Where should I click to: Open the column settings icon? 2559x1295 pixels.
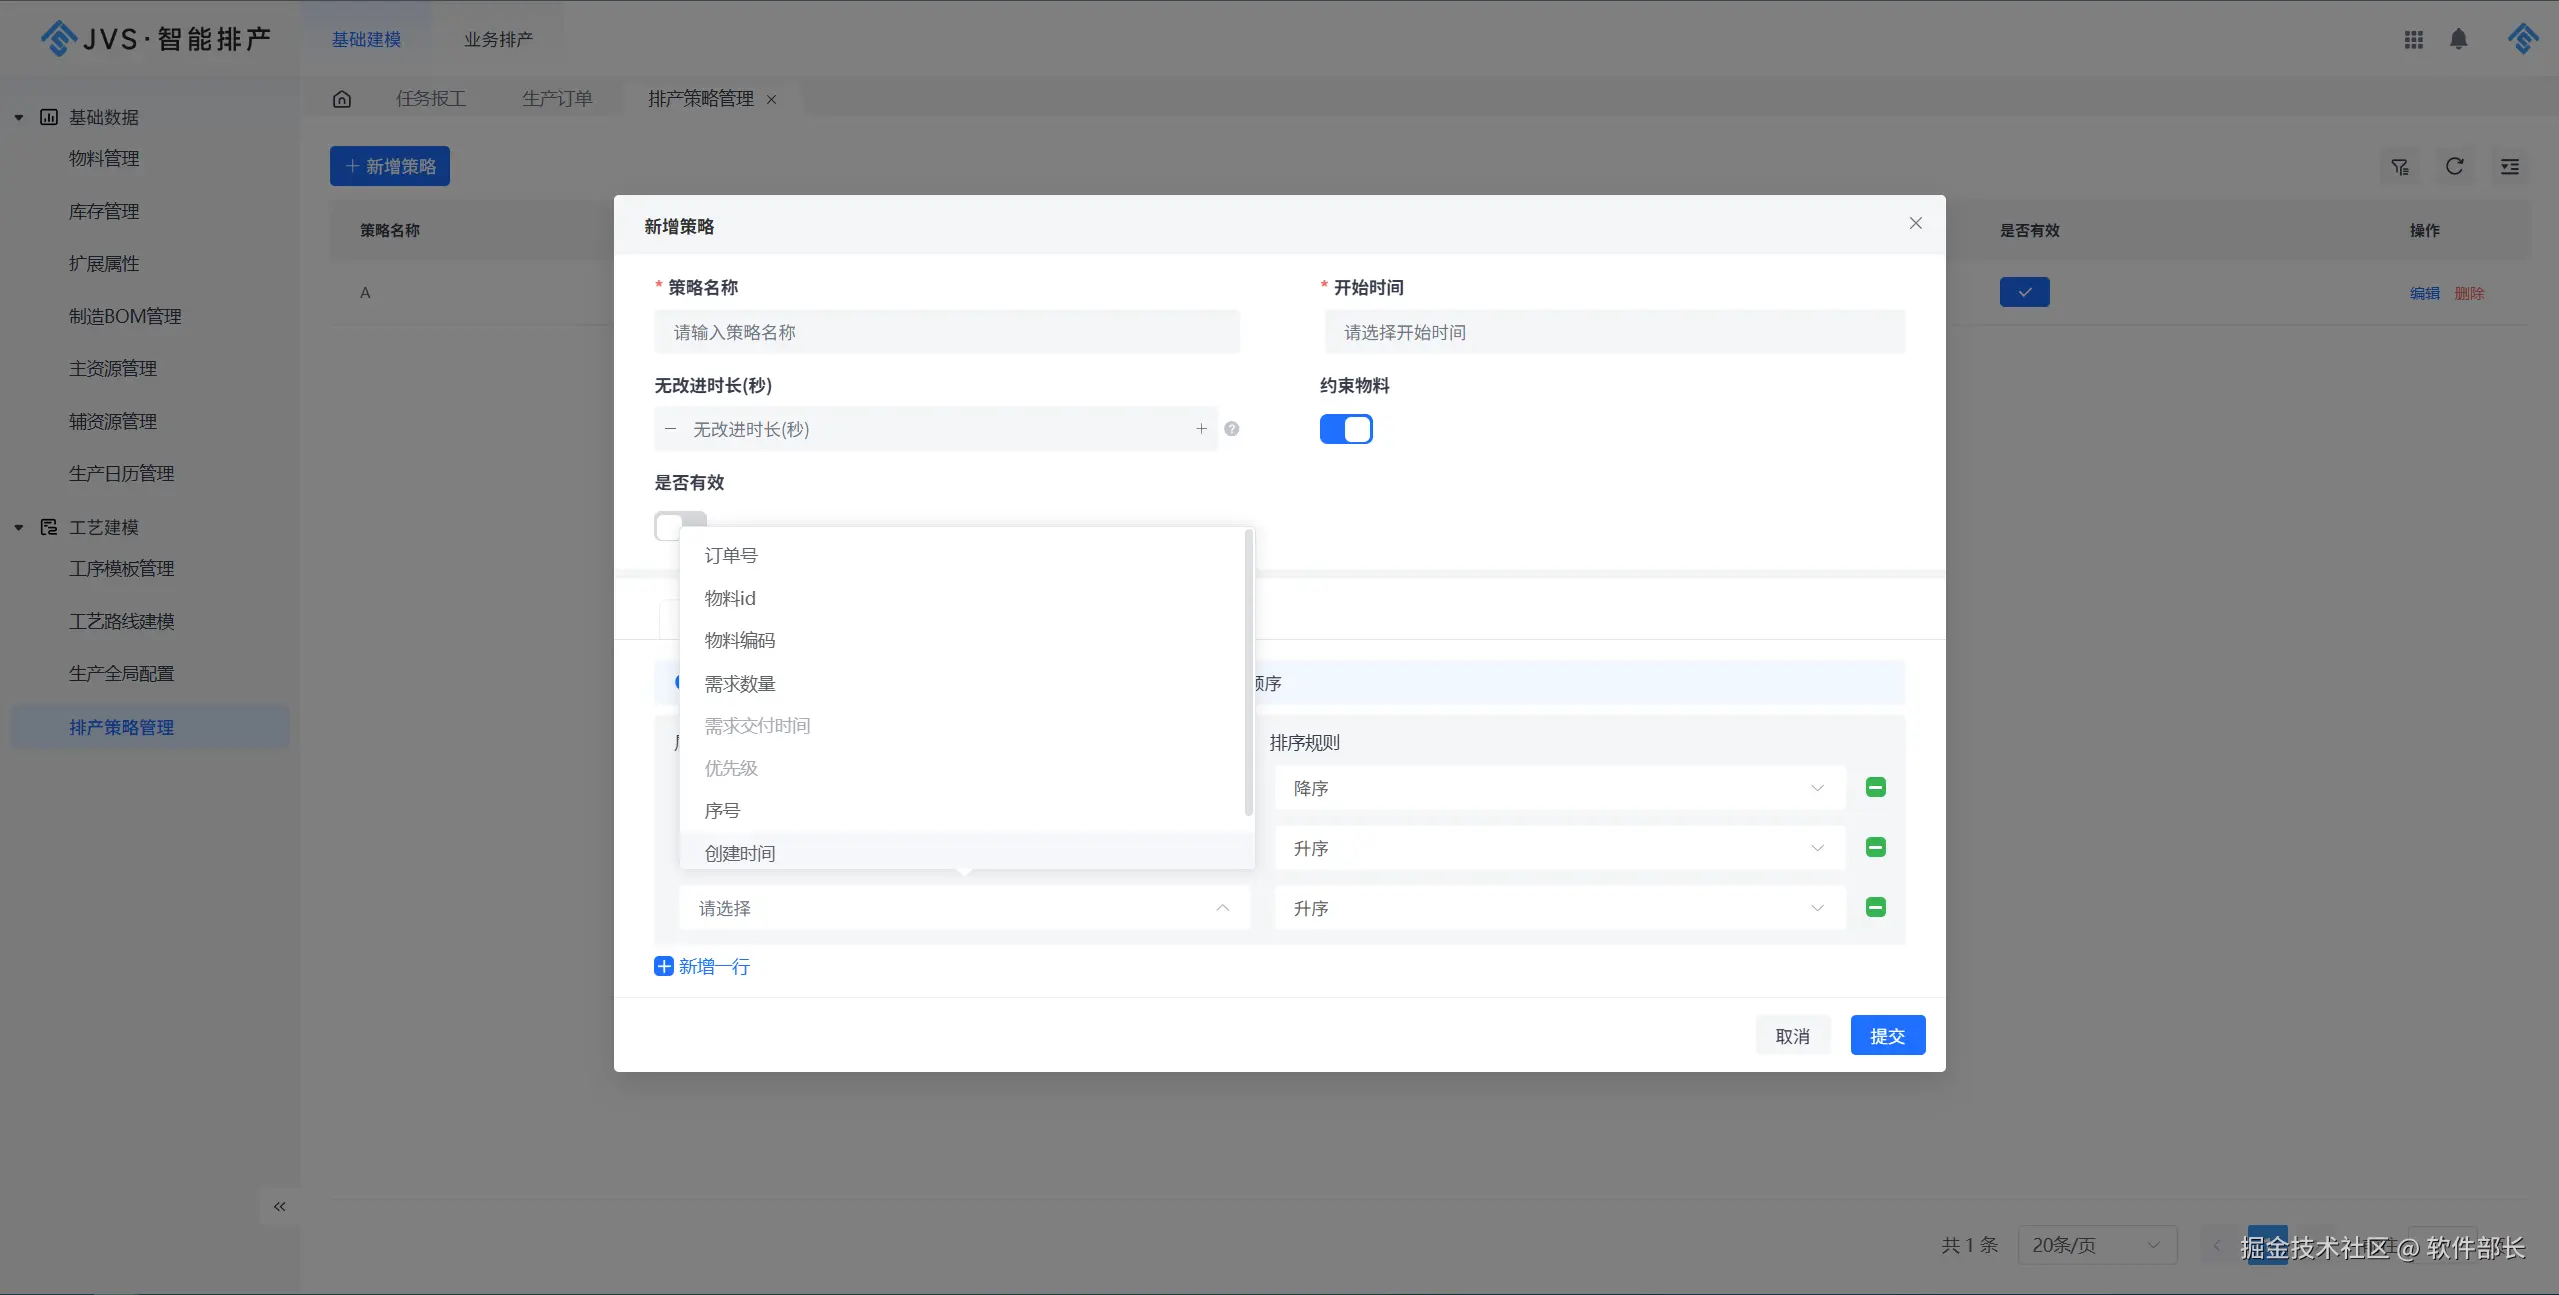pyautogui.click(x=2509, y=167)
